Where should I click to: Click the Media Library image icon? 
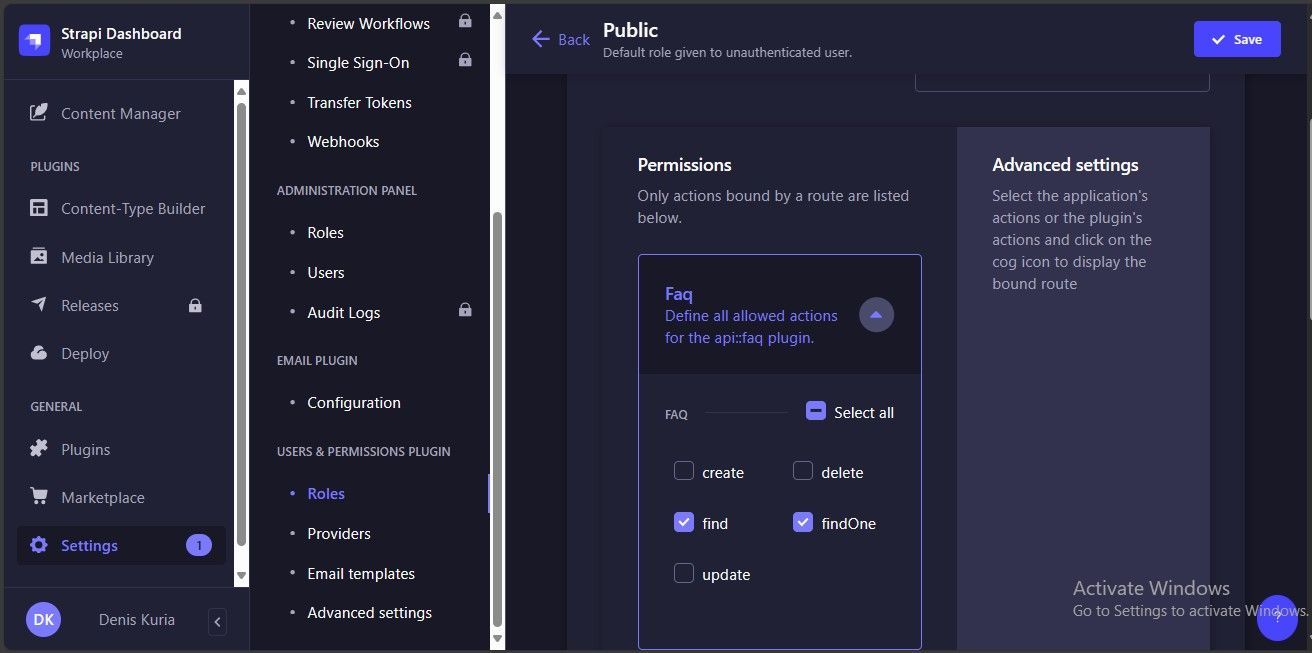point(39,256)
